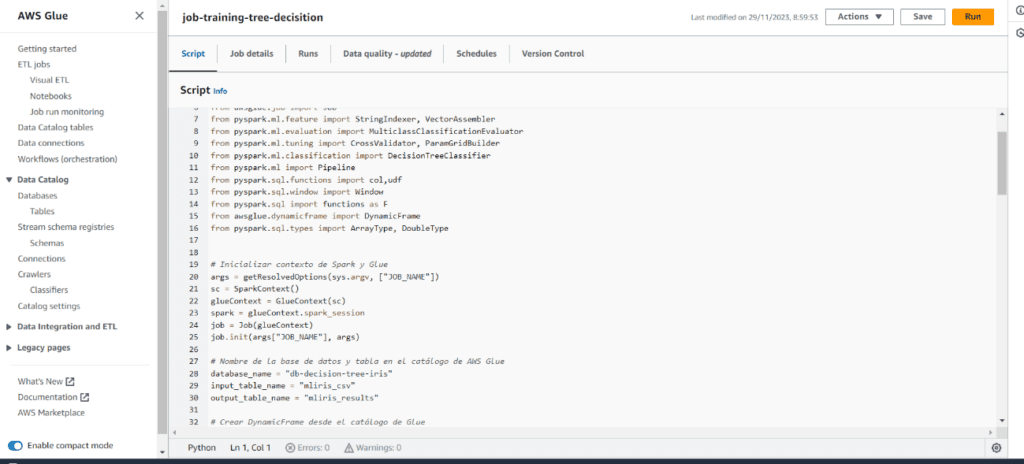
Task: Expand Data Integration and ETL section
Action: point(10,326)
